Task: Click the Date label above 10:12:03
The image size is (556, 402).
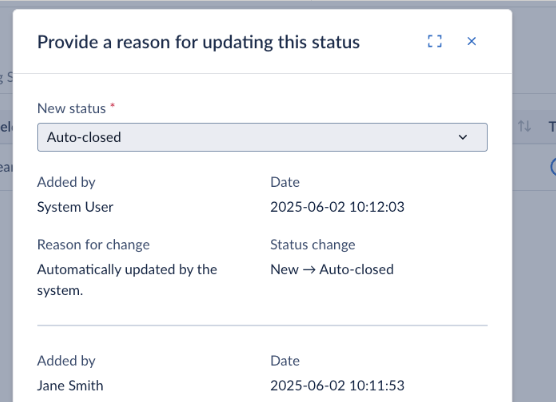Action: pyautogui.click(x=285, y=182)
